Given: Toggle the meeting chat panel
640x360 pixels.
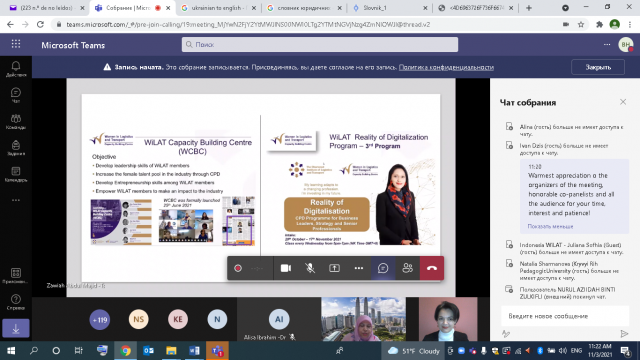Looking at the screenshot, I should tap(383, 268).
